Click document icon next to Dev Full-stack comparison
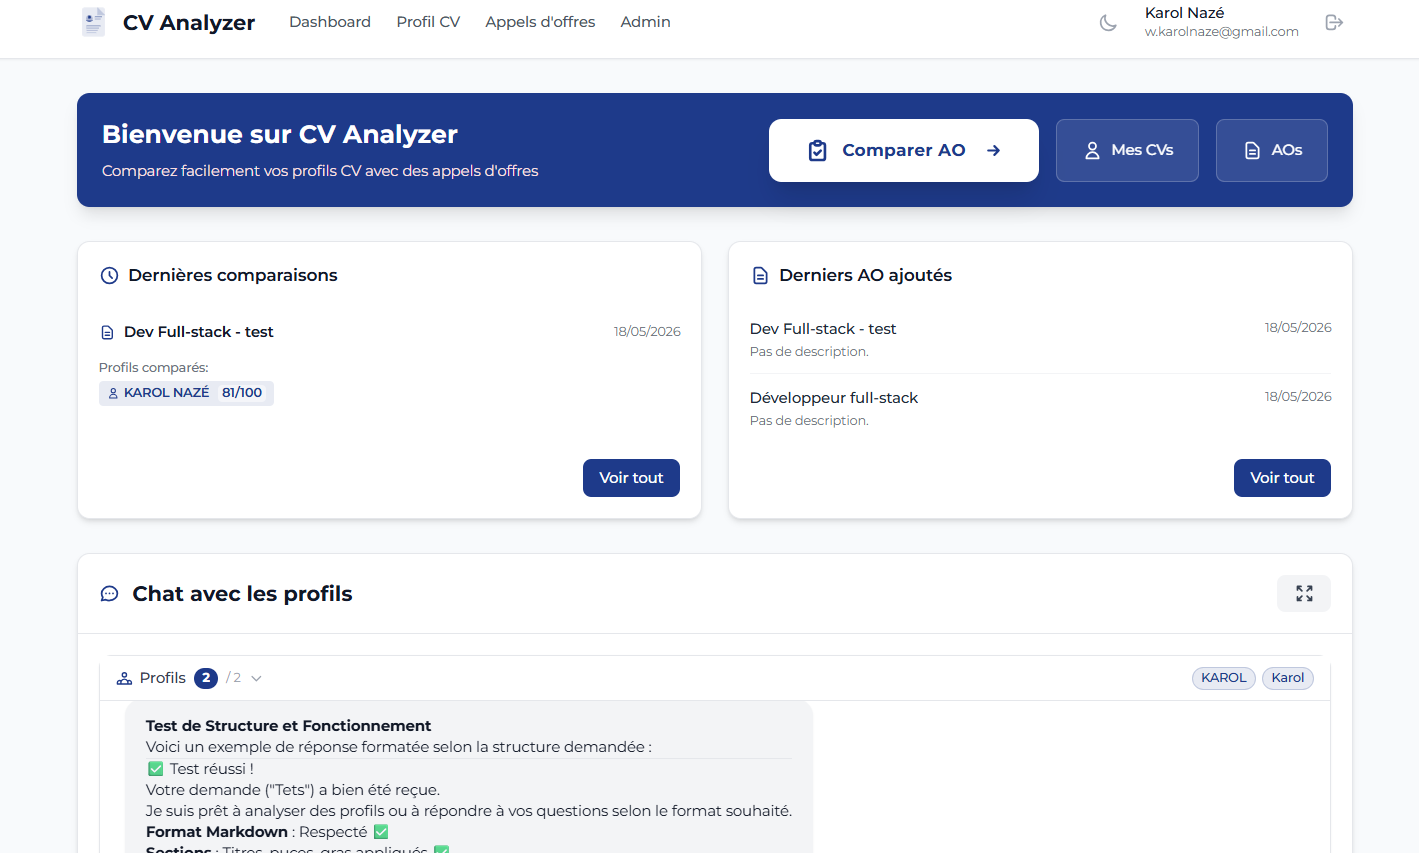Screen dimensions: 1419x853 [108, 332]
